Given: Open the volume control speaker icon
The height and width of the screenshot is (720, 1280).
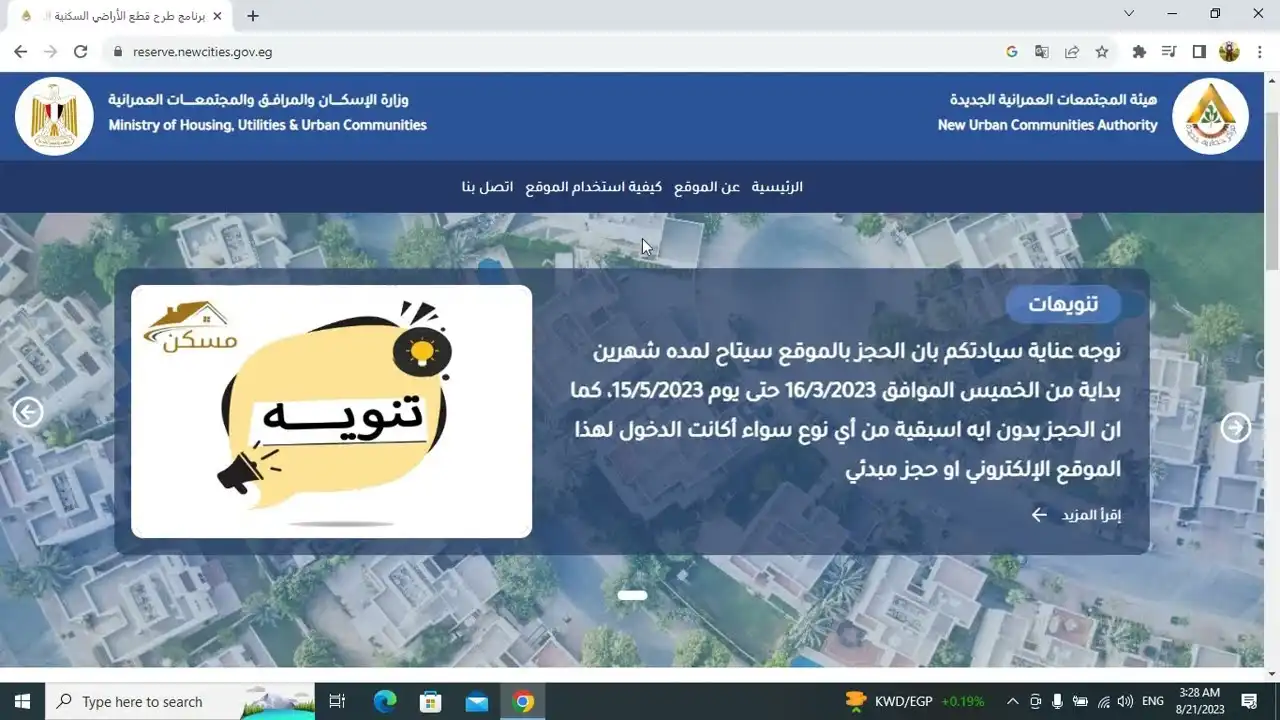Looking at the screenshot, I should [1124, 701].
